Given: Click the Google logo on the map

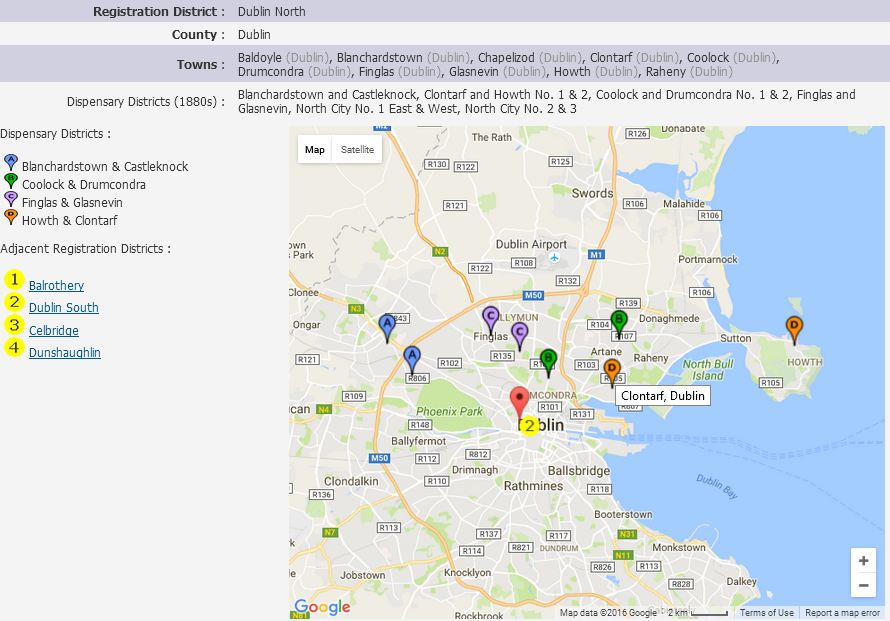Looking at the screenshot, I should pyautogui.click(x=322, y=607).
